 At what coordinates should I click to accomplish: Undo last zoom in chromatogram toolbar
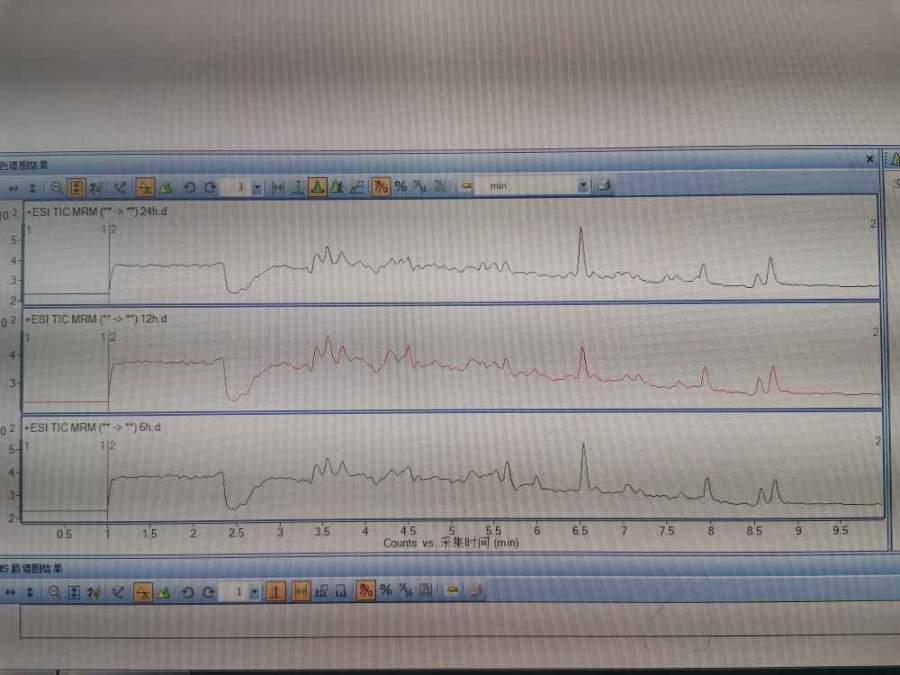click(189, 187)
